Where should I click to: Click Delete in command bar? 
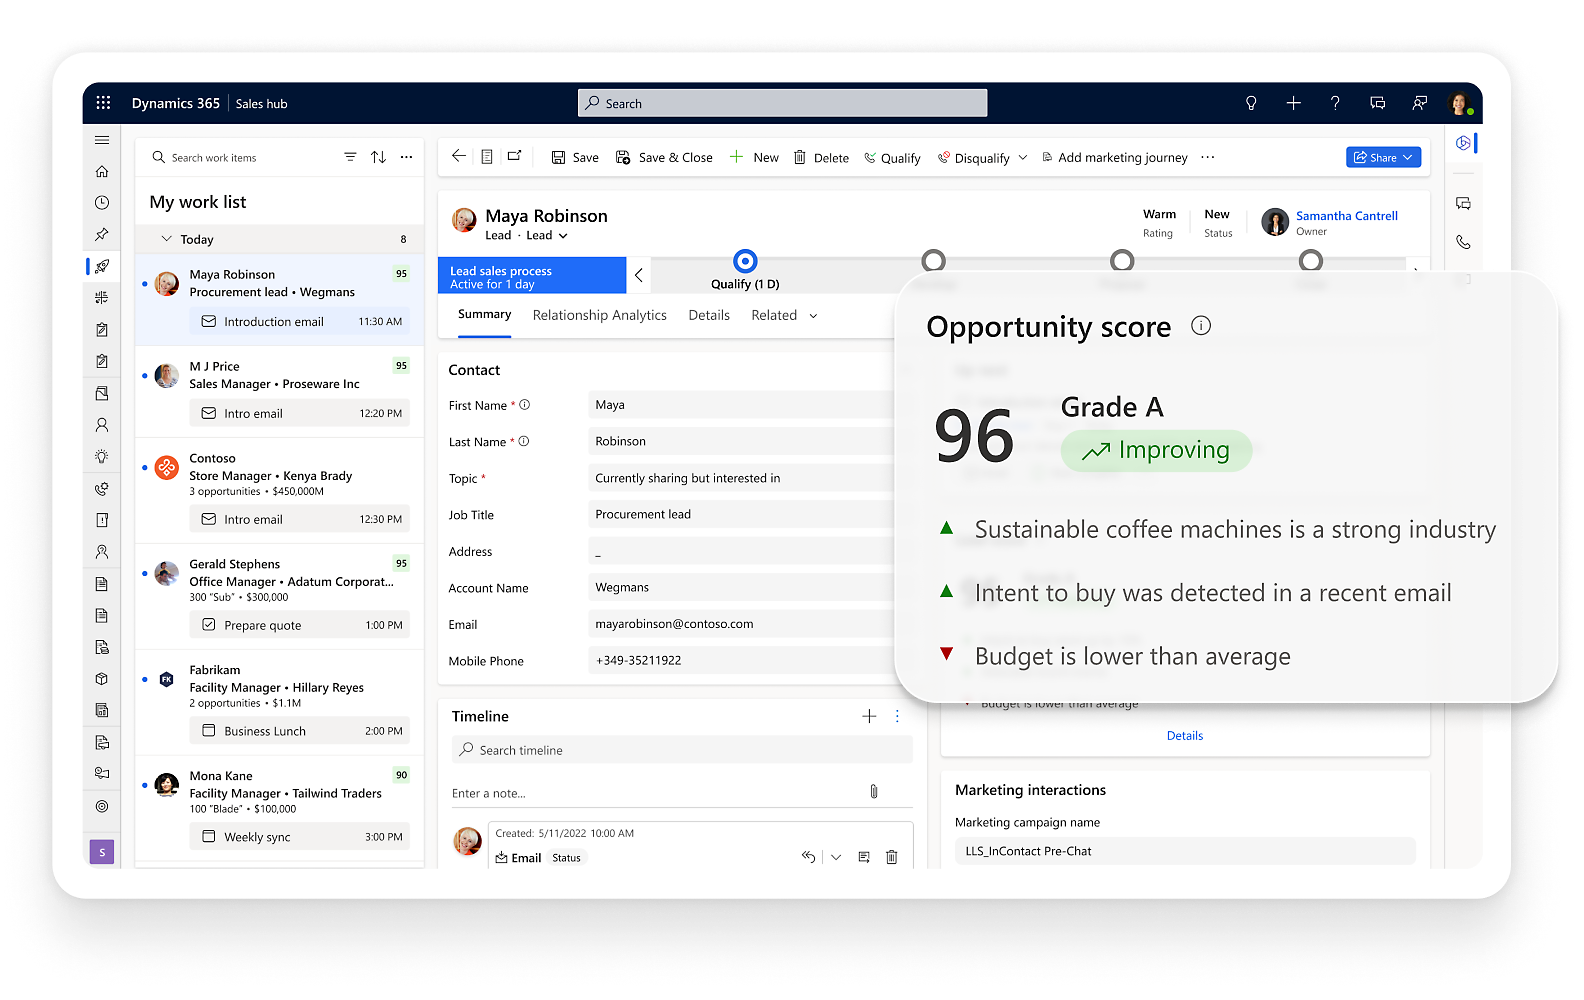(x=821, y=157)
